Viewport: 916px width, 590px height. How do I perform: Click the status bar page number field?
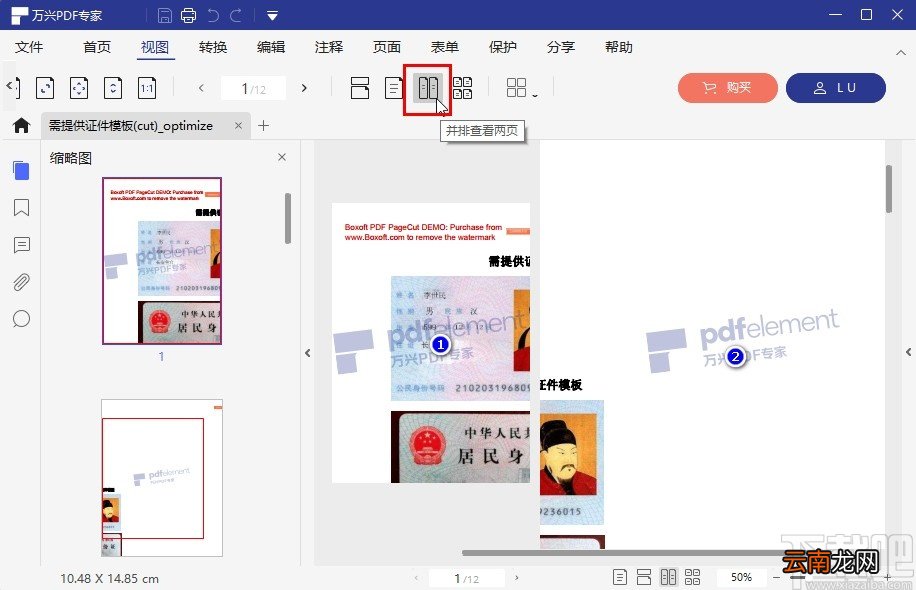tap(467, 578)
